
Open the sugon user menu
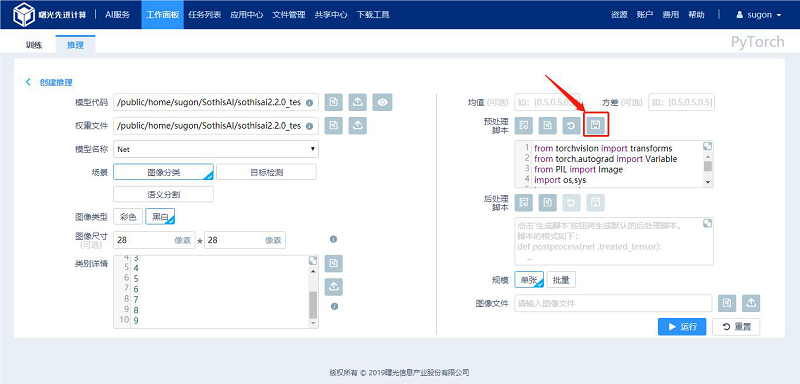point(759,15)
